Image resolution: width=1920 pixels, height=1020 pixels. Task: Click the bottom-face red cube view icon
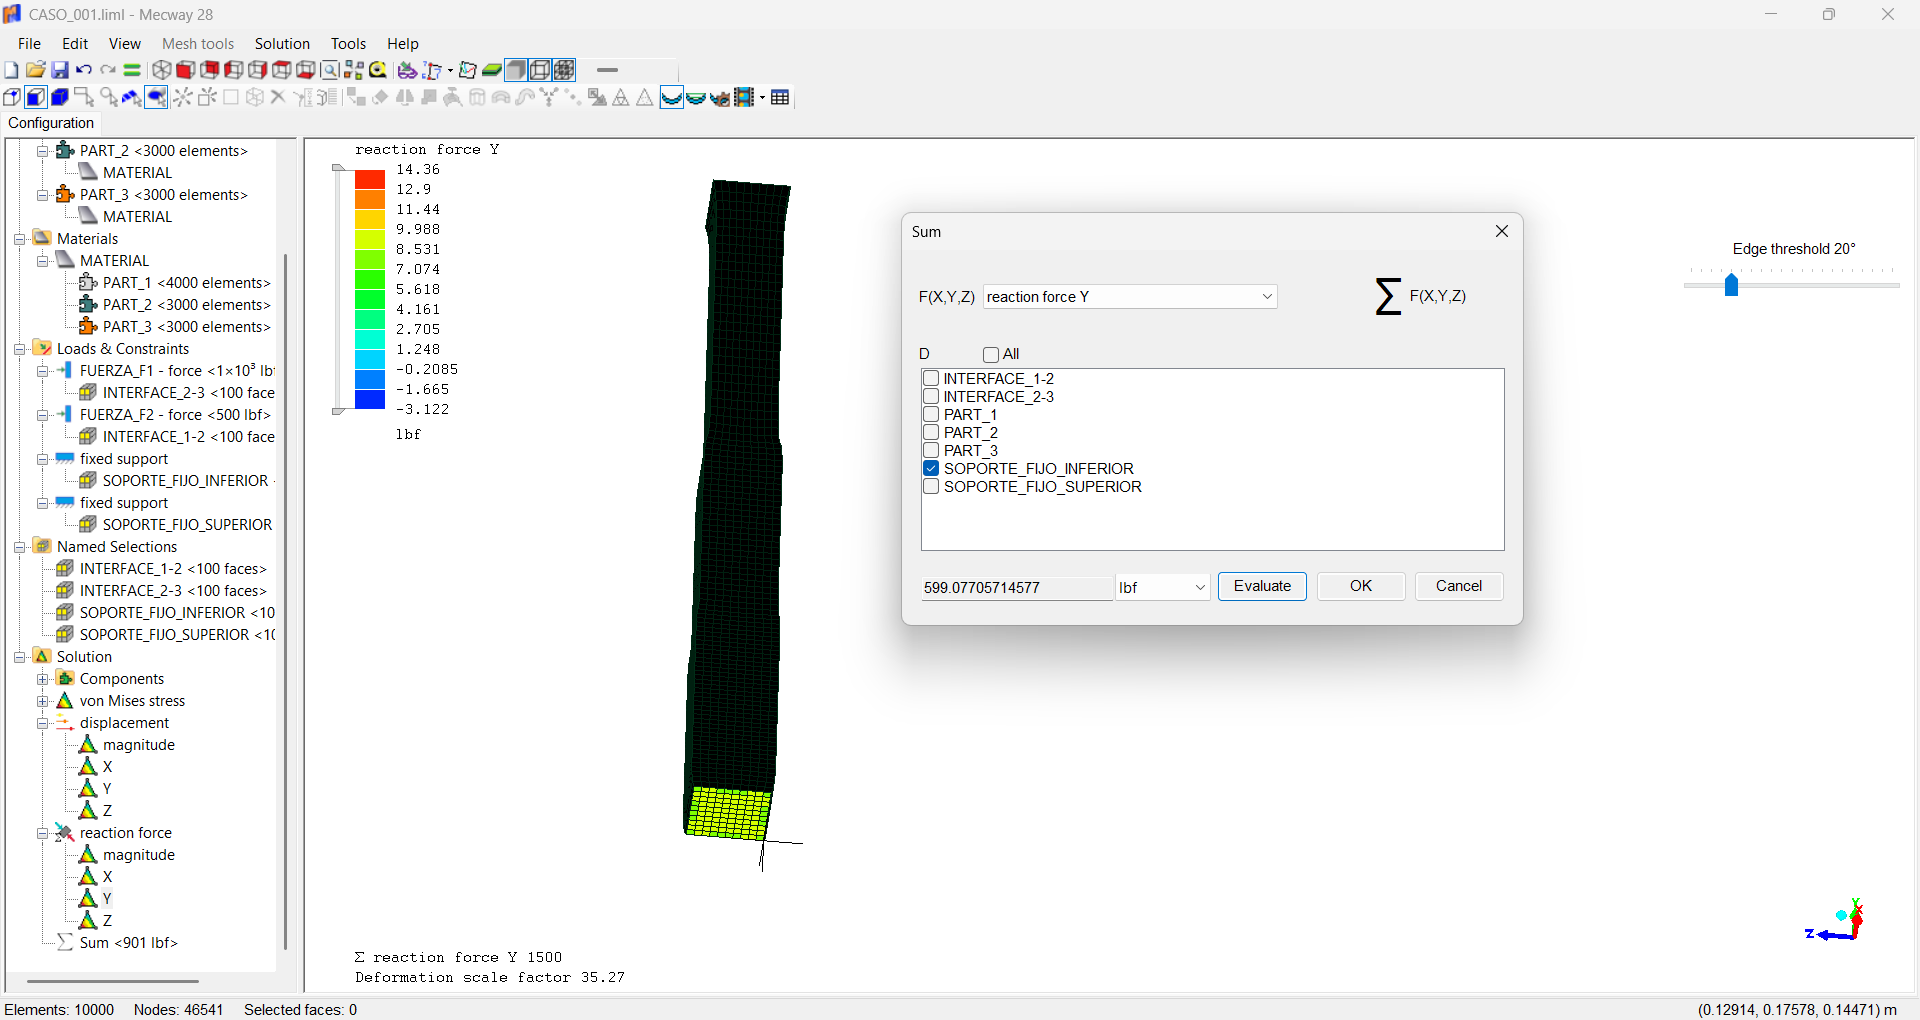point(306,70)
